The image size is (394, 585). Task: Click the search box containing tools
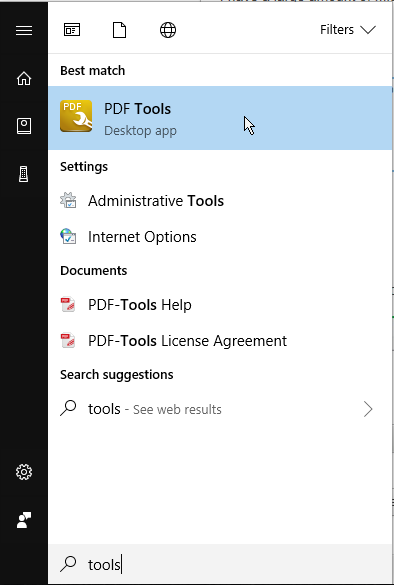pyautogui.click(x=220, y=564)
